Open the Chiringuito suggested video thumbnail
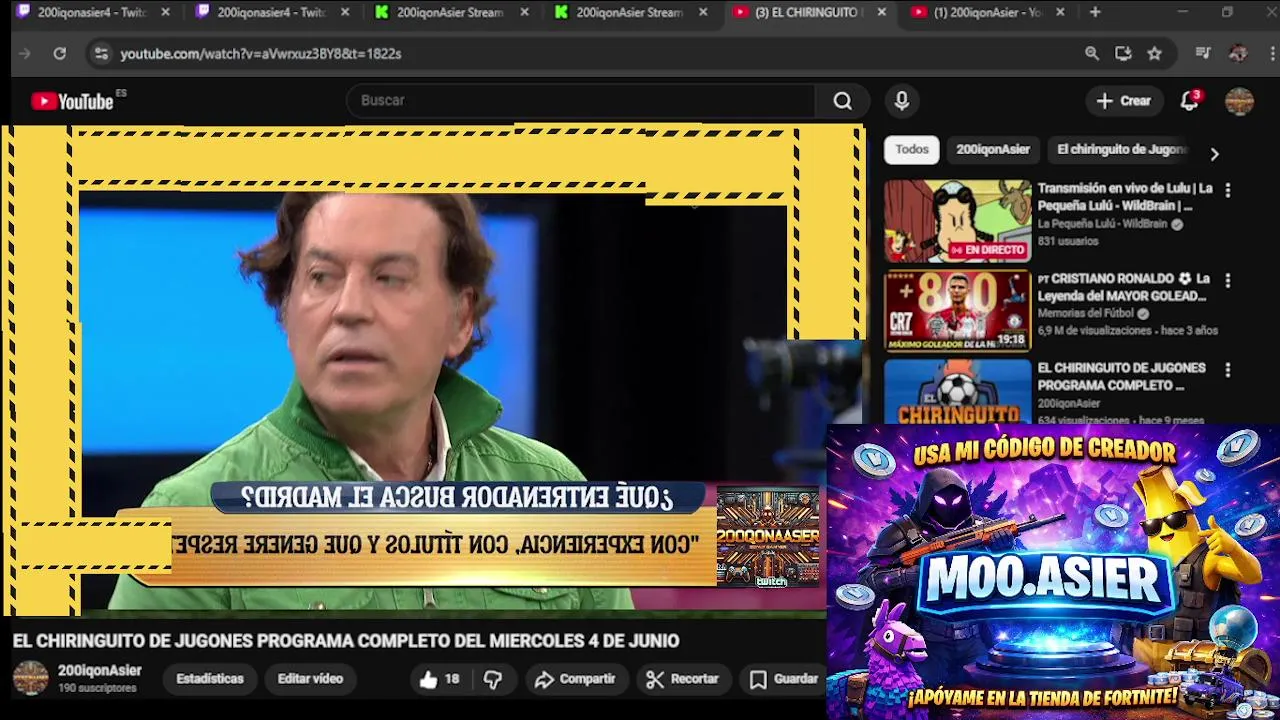 coord(957,391)
